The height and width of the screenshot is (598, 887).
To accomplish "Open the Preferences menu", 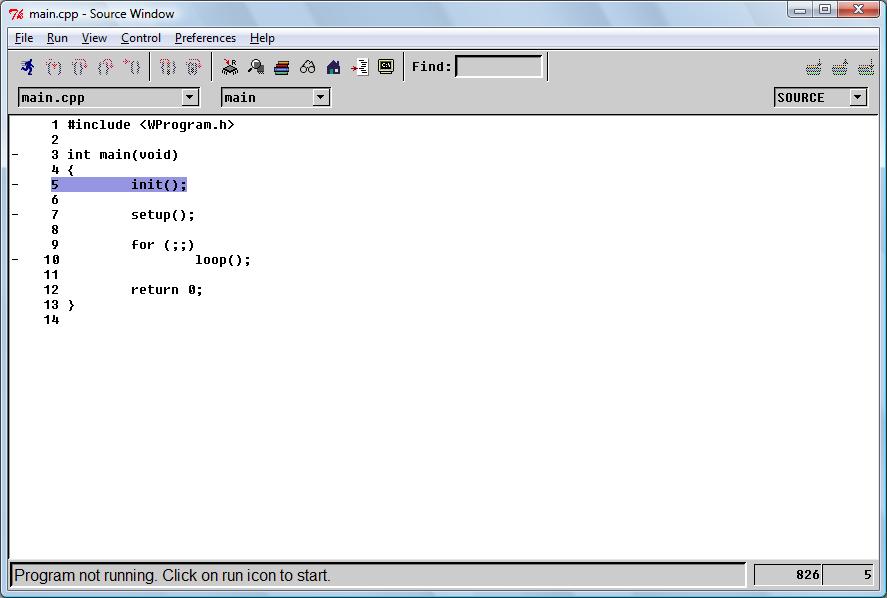I will tap(205, 38).
